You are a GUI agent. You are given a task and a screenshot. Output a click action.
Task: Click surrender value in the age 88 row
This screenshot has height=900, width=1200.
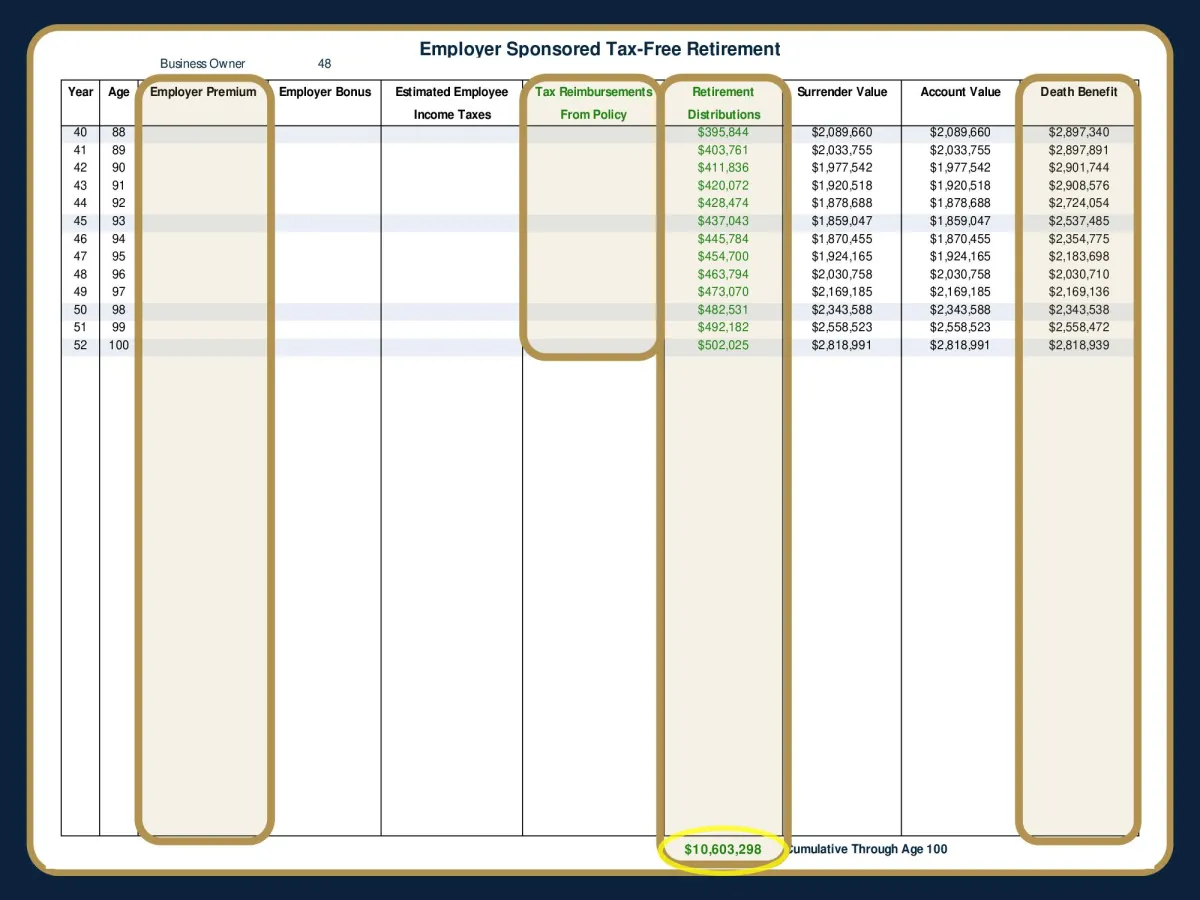click(842, 132)
